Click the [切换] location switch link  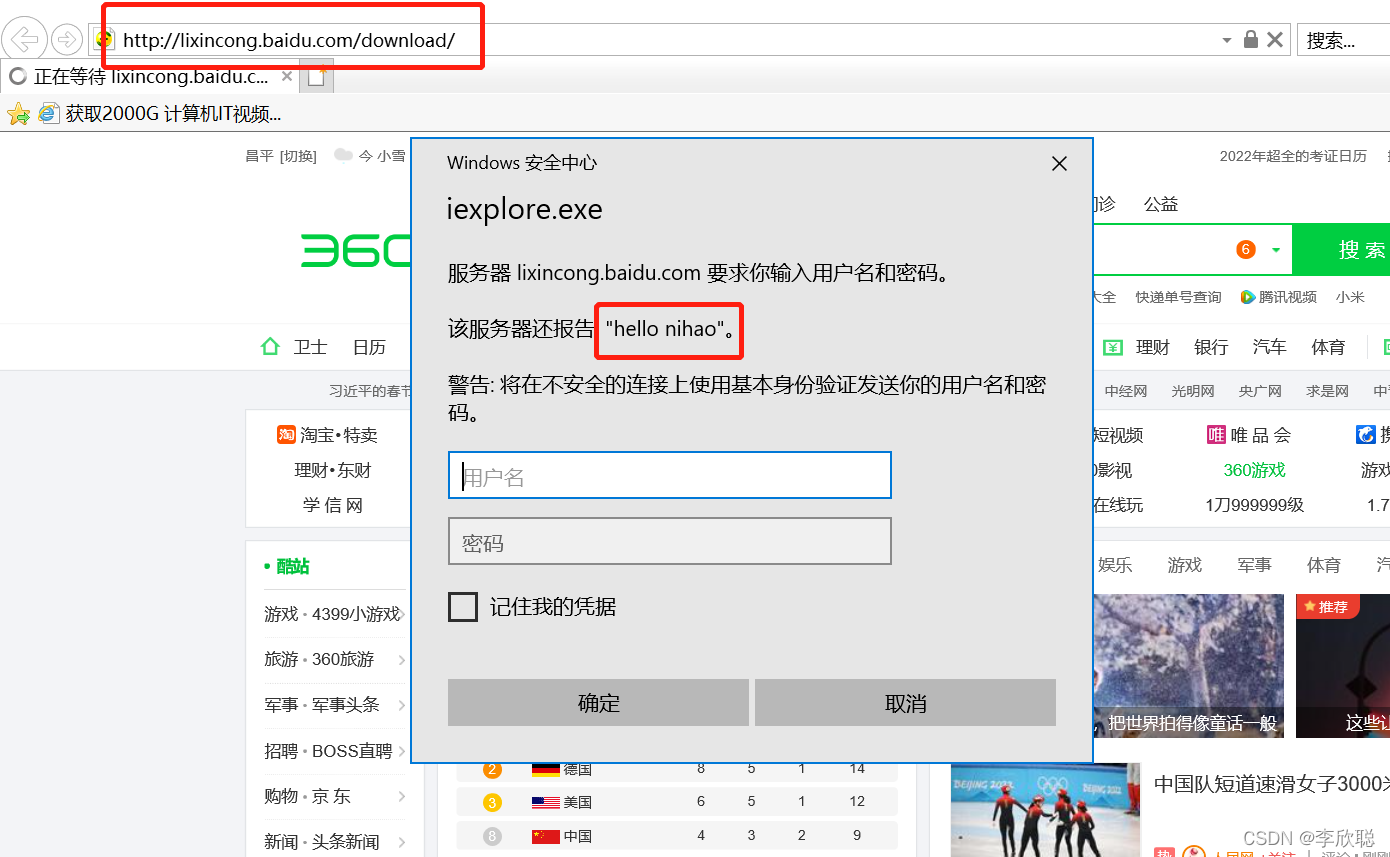tap(298, 156)
